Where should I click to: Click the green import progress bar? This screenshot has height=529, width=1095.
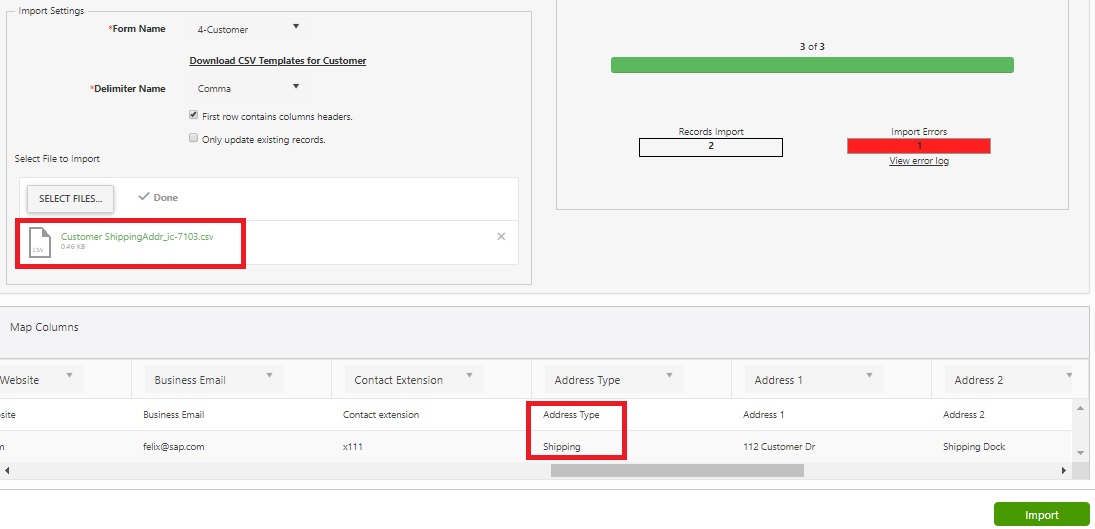tap(812, 65)
